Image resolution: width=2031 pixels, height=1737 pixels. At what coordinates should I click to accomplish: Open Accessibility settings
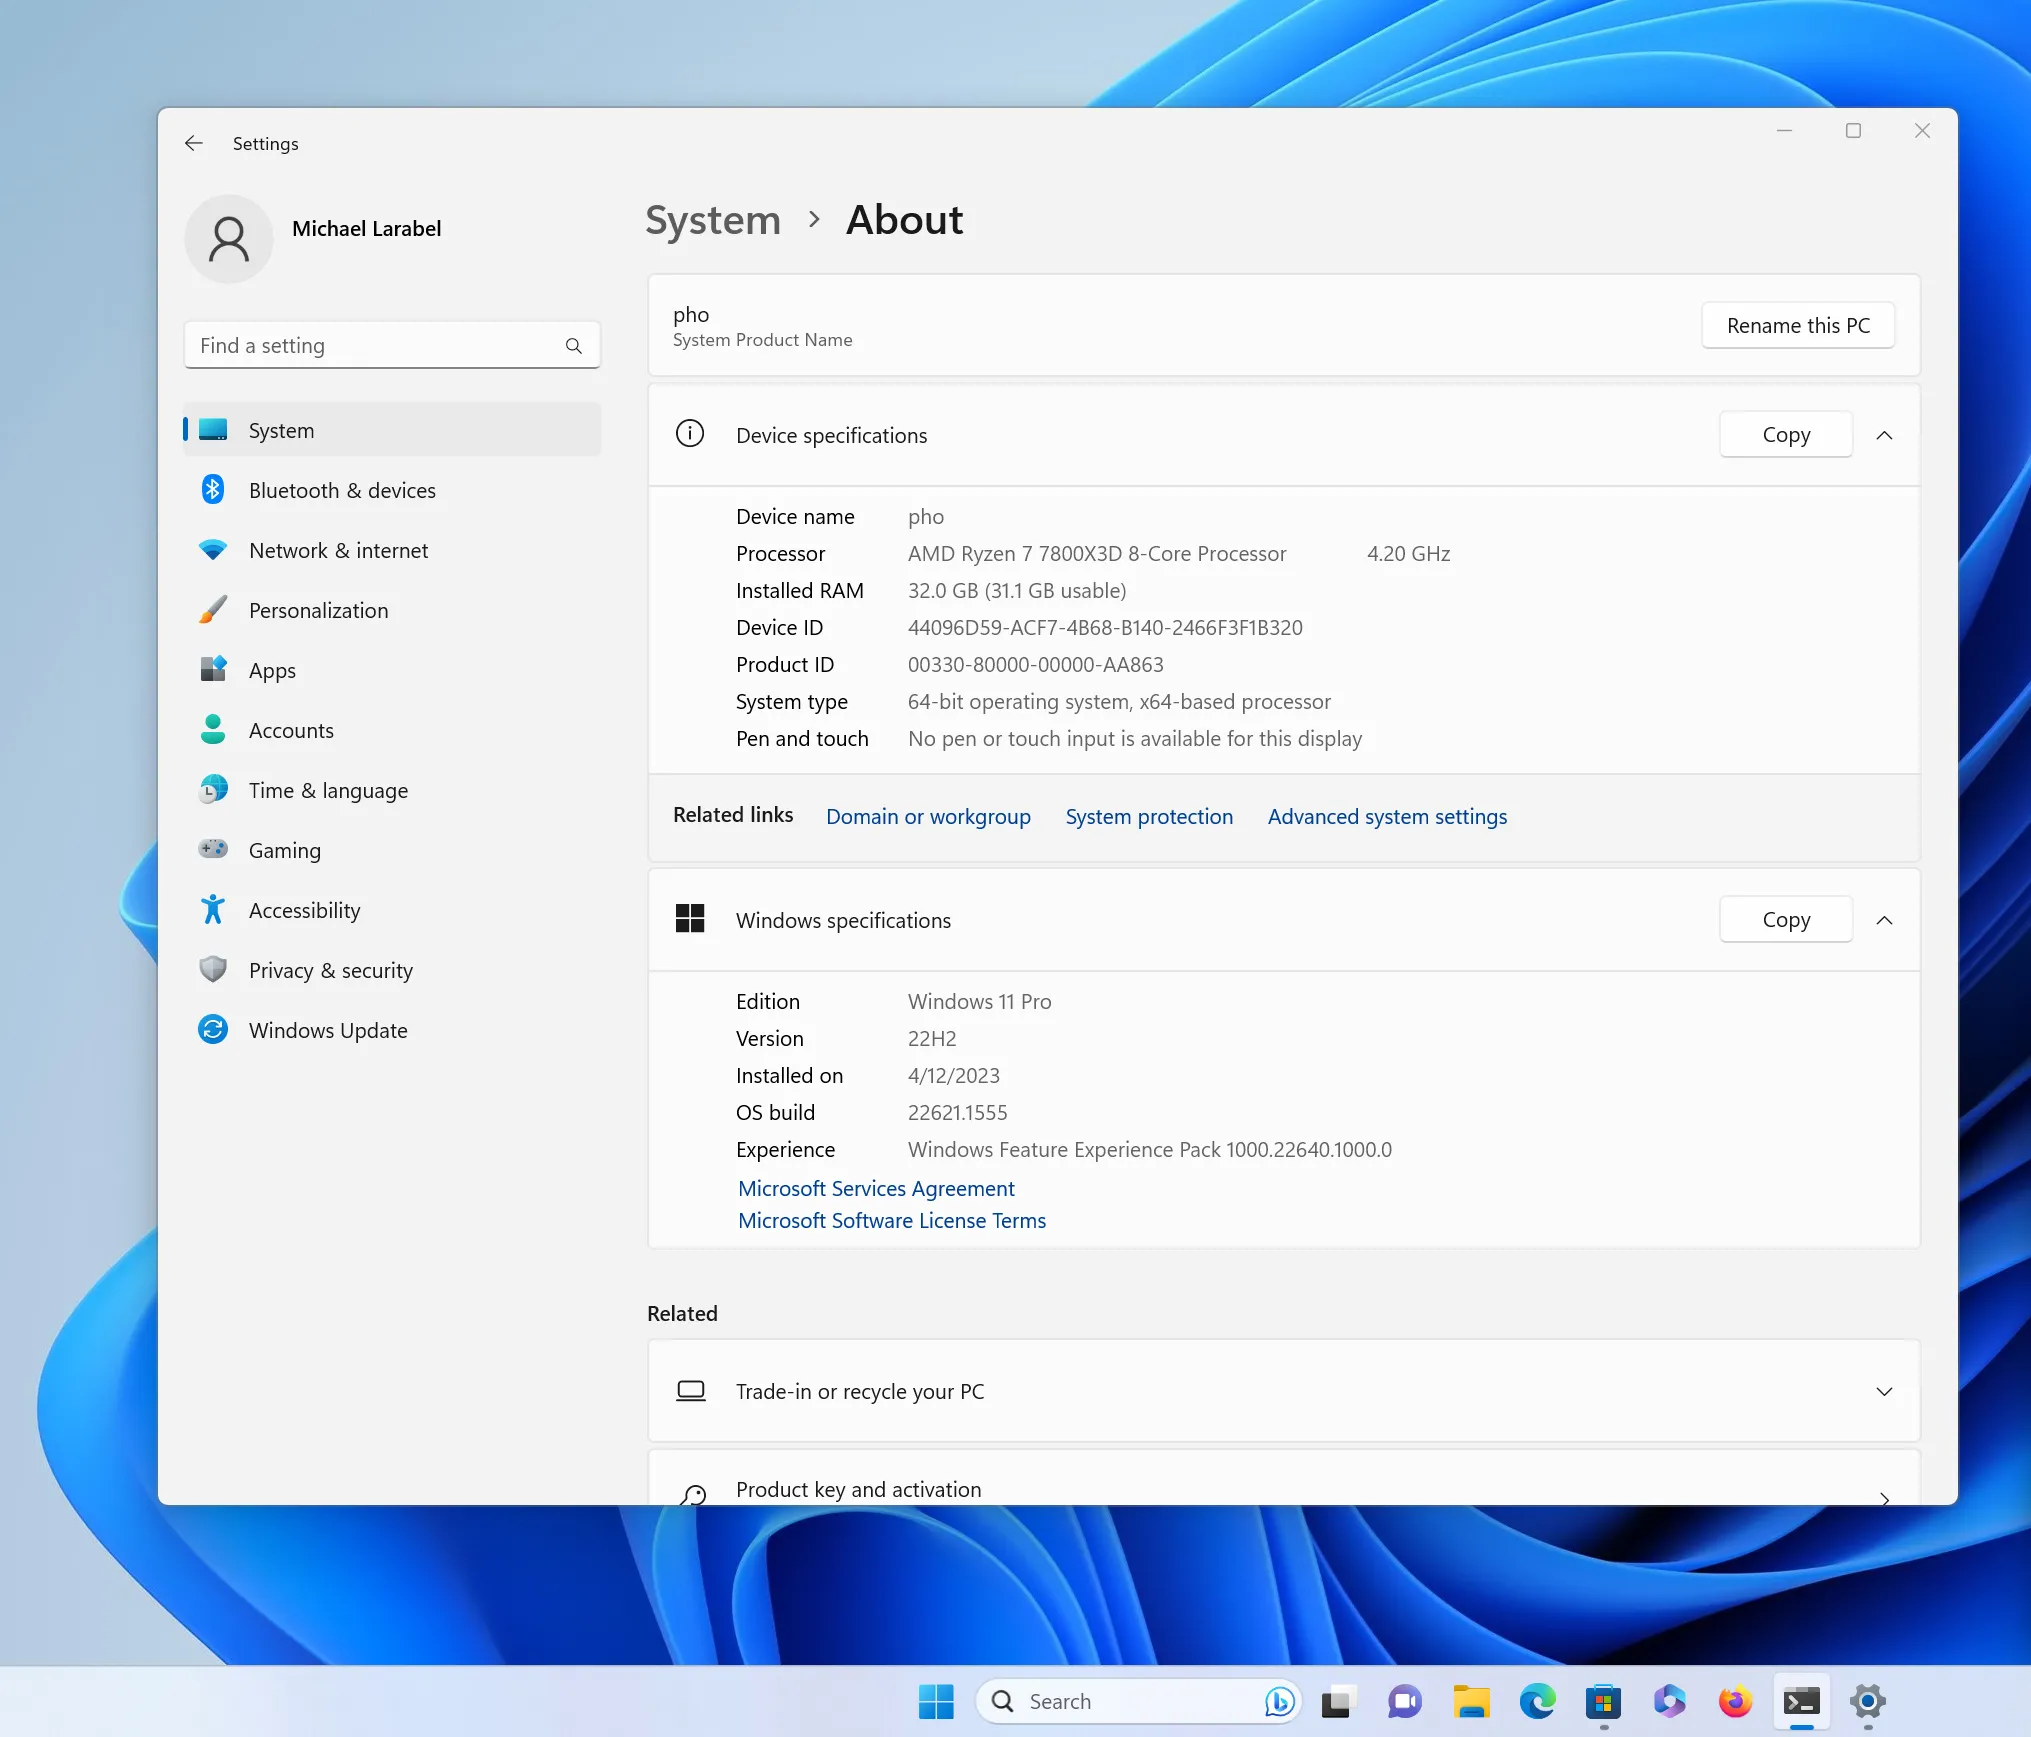[x=304, y=910]
